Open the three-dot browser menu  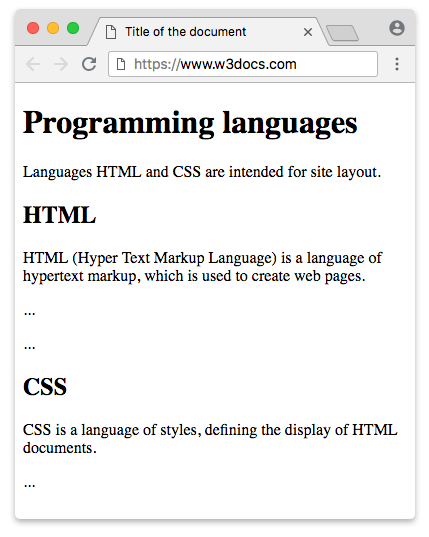[x=397, y=64]
